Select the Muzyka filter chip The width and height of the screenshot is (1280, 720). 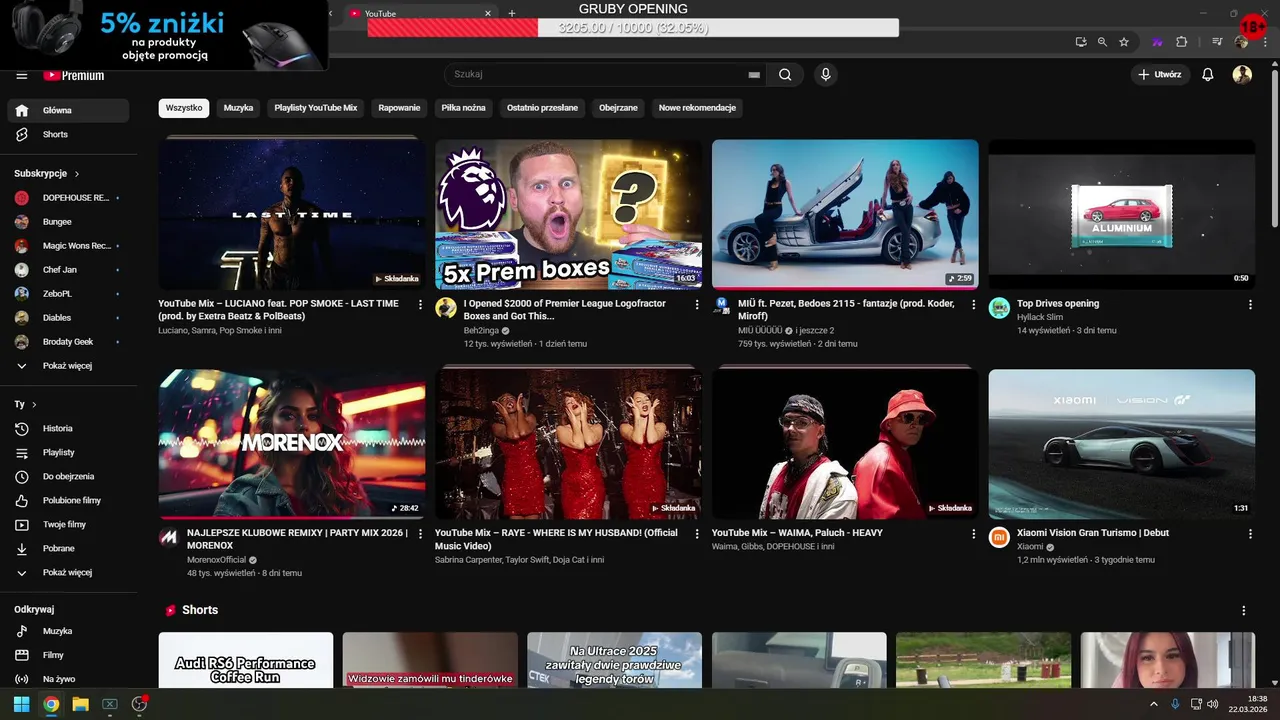pos(238,108)
